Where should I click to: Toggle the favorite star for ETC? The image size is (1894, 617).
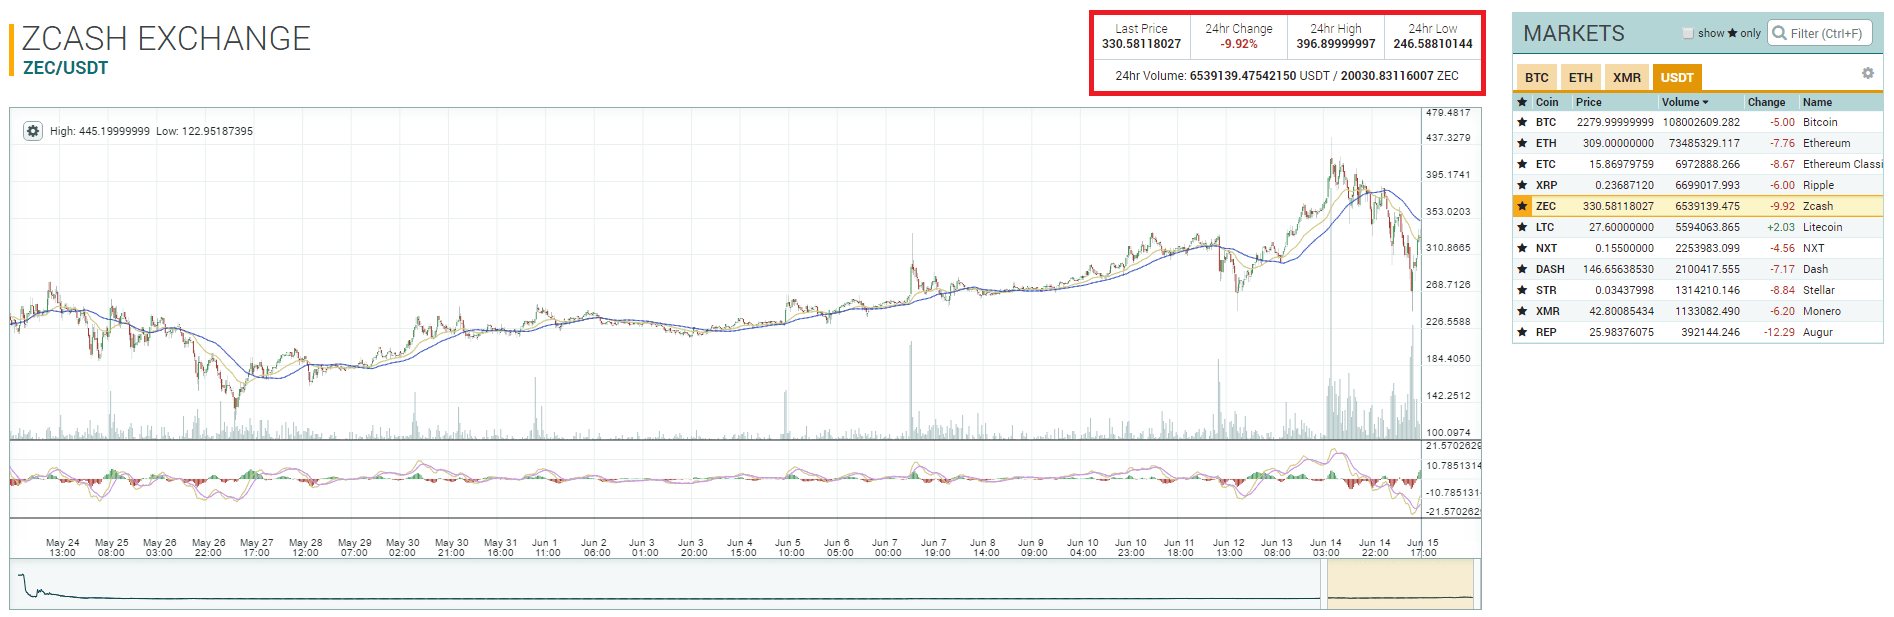click(x=1522, y=164)
